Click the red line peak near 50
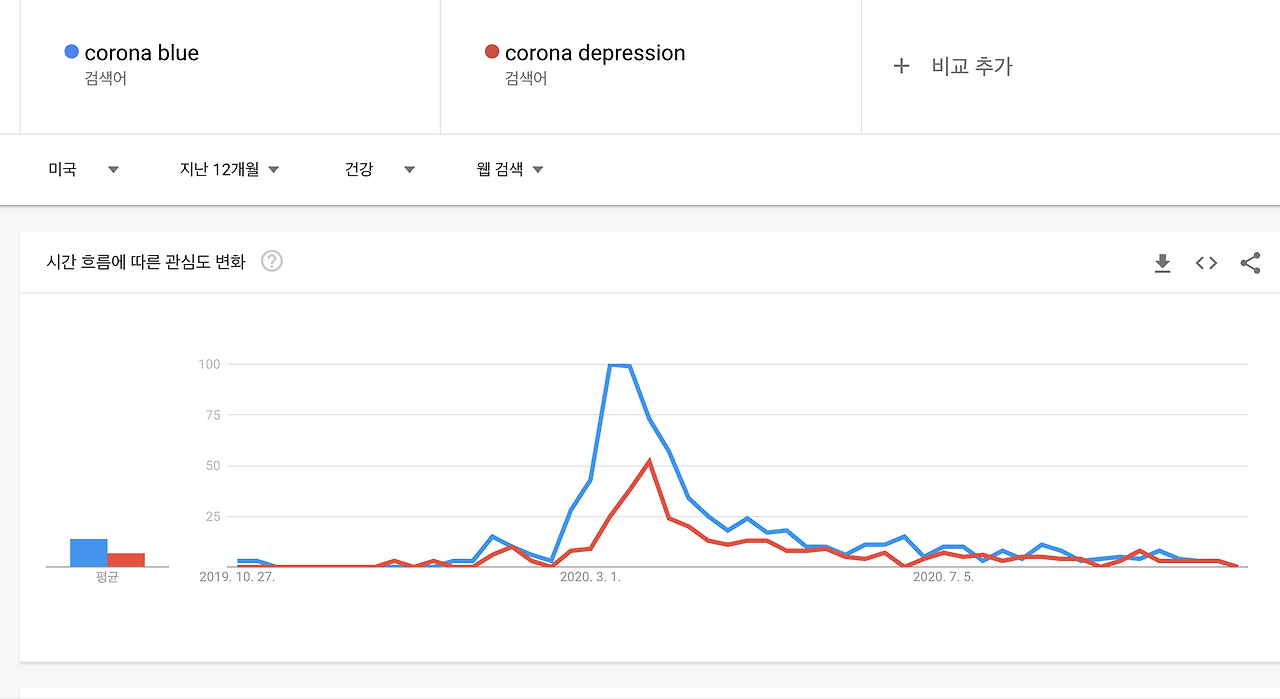The height and width of the screenshot is (699, 1280). click(x=650, y=461)
